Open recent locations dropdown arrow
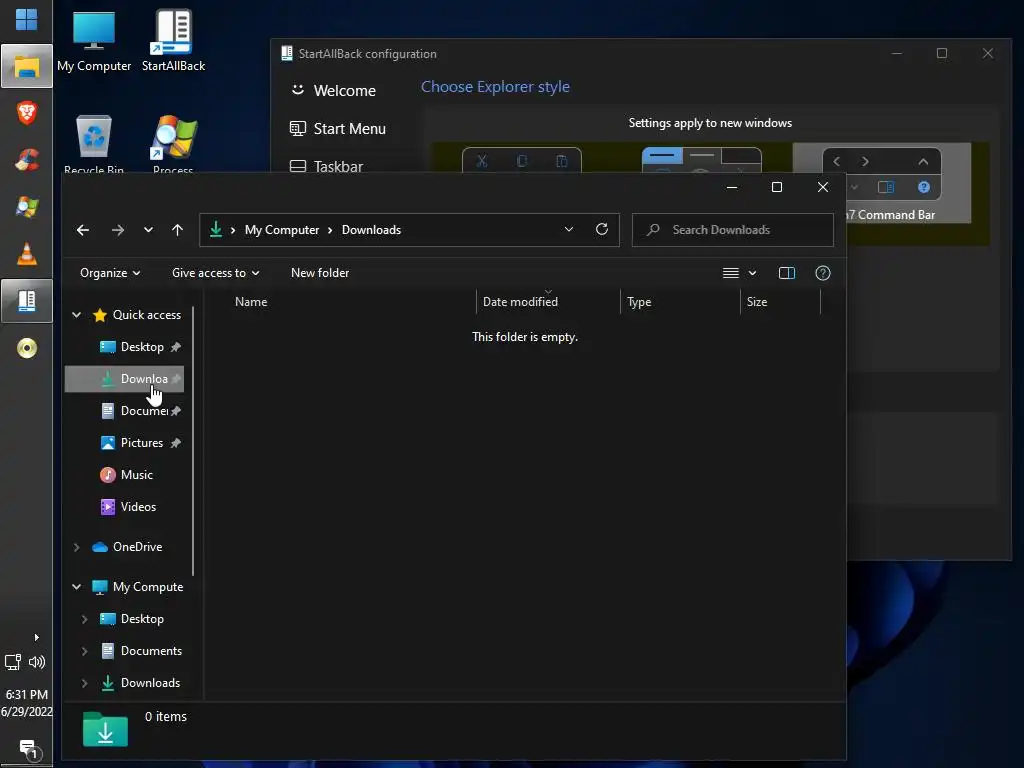Viewport: 1024px width, 768px height. 148,230
